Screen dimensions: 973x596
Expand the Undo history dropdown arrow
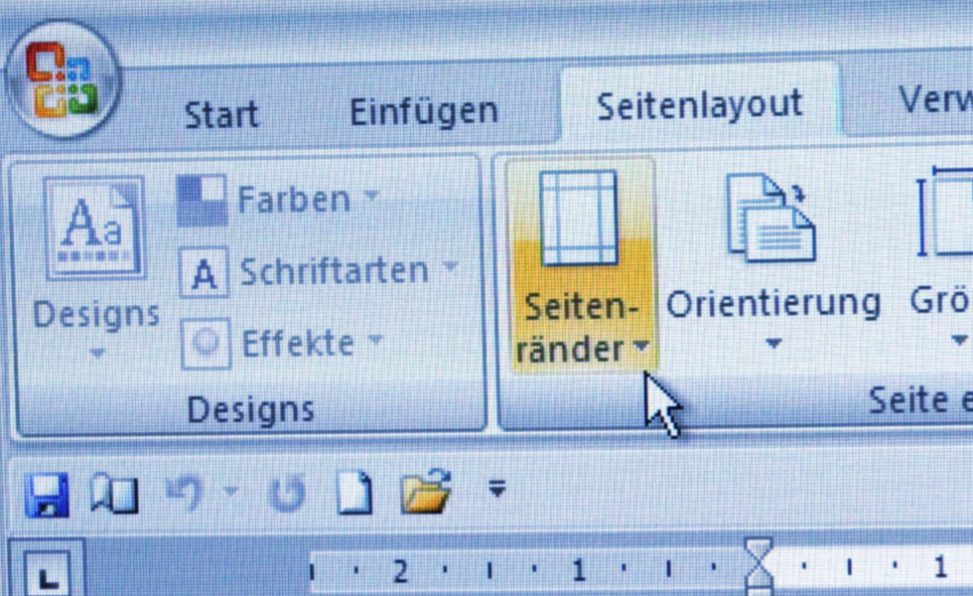click(231, 492)
